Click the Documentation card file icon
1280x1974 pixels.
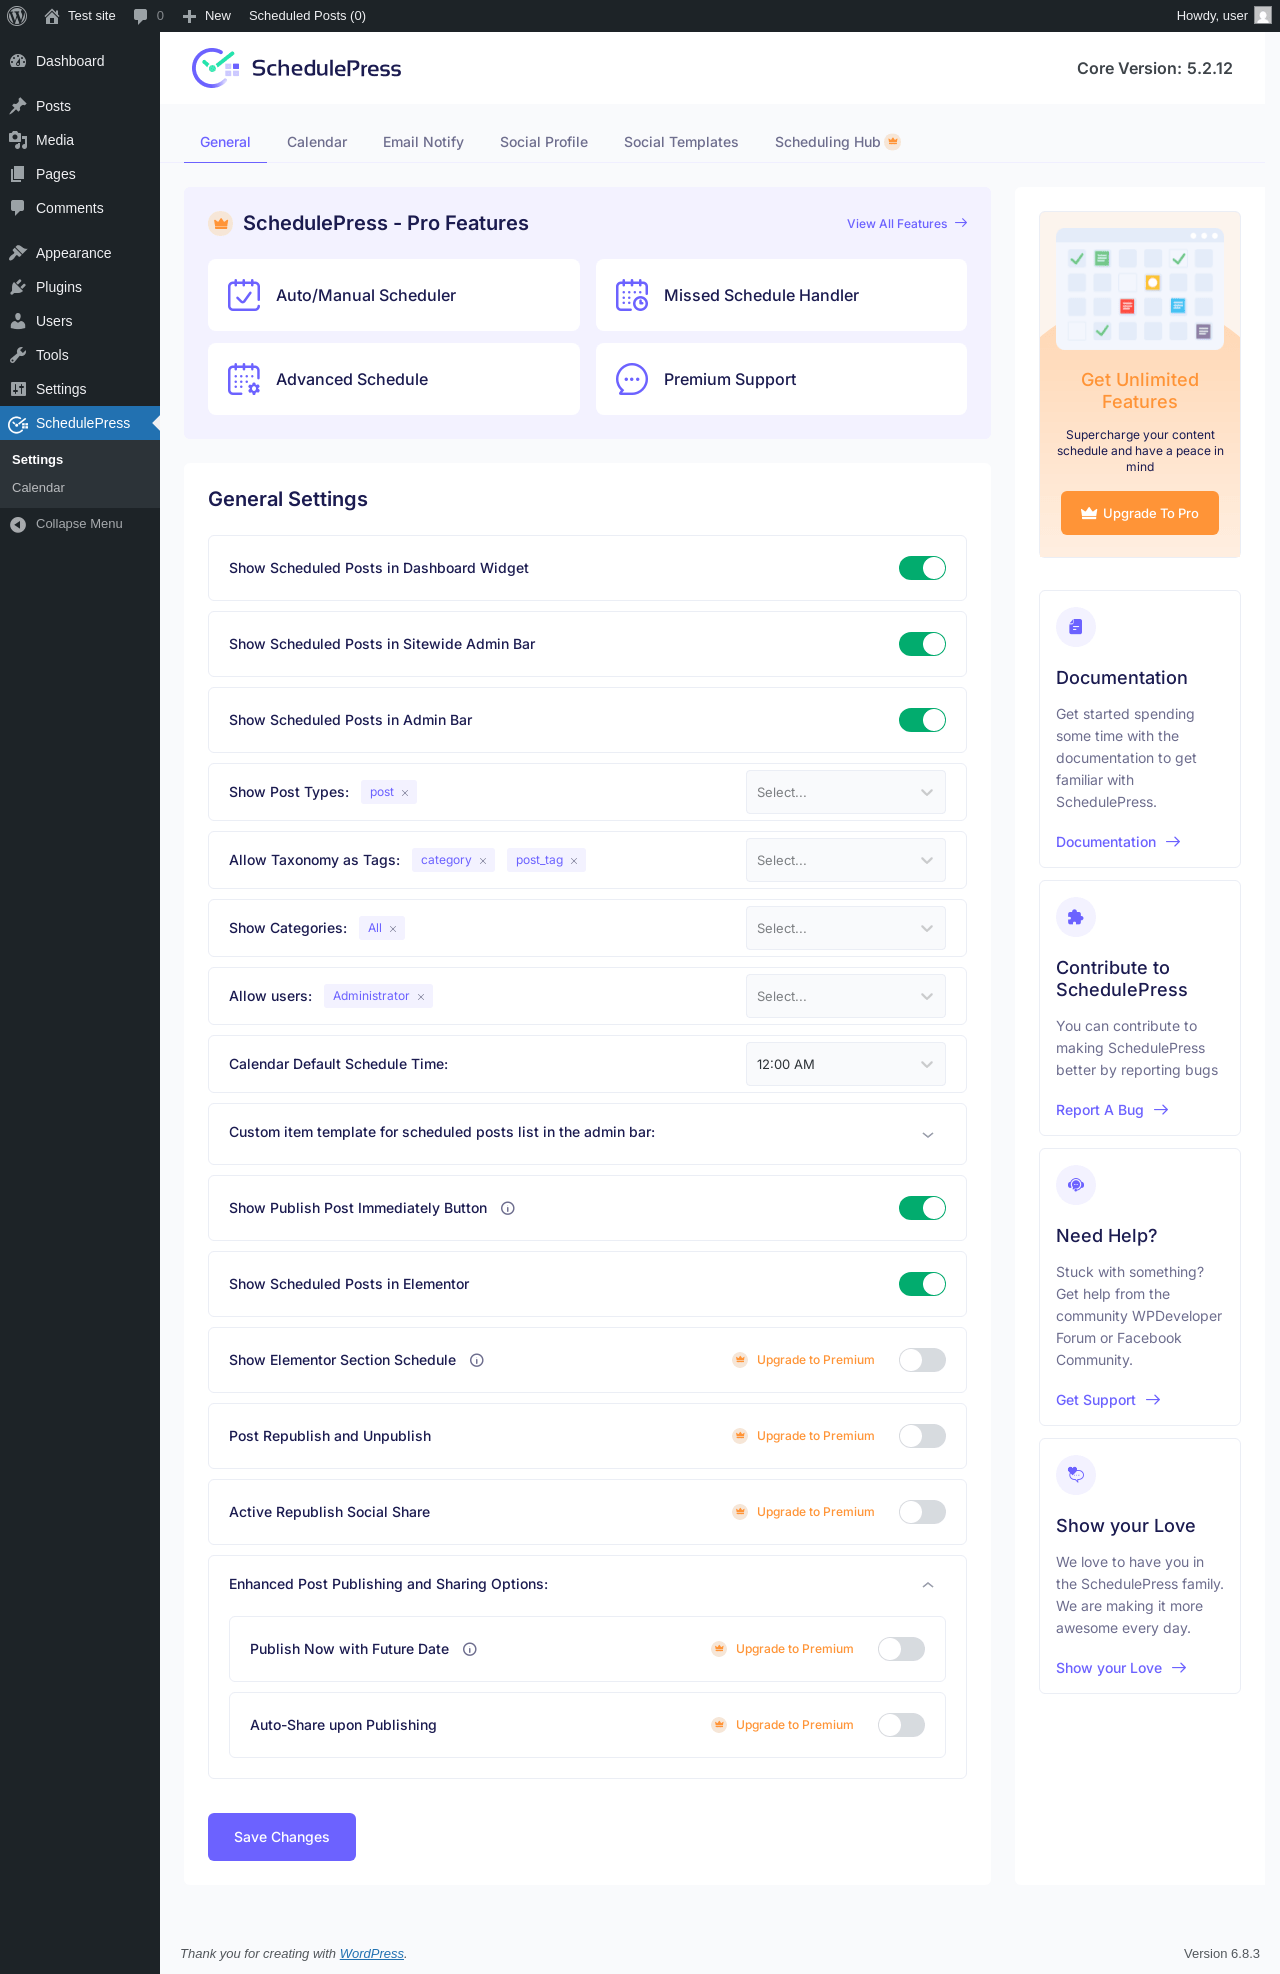point(1076,627)
